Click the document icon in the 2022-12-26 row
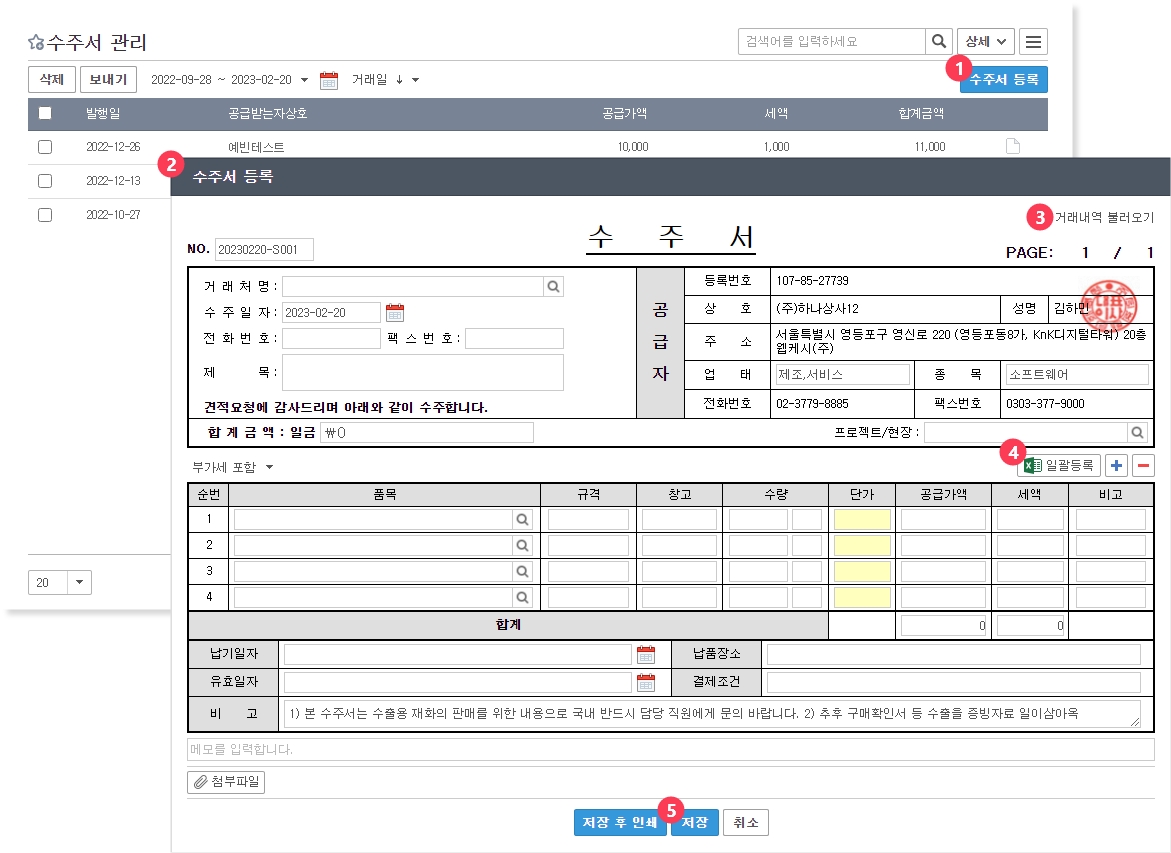The width and height of the screenshot is (1171, 853). (1012, 147)
